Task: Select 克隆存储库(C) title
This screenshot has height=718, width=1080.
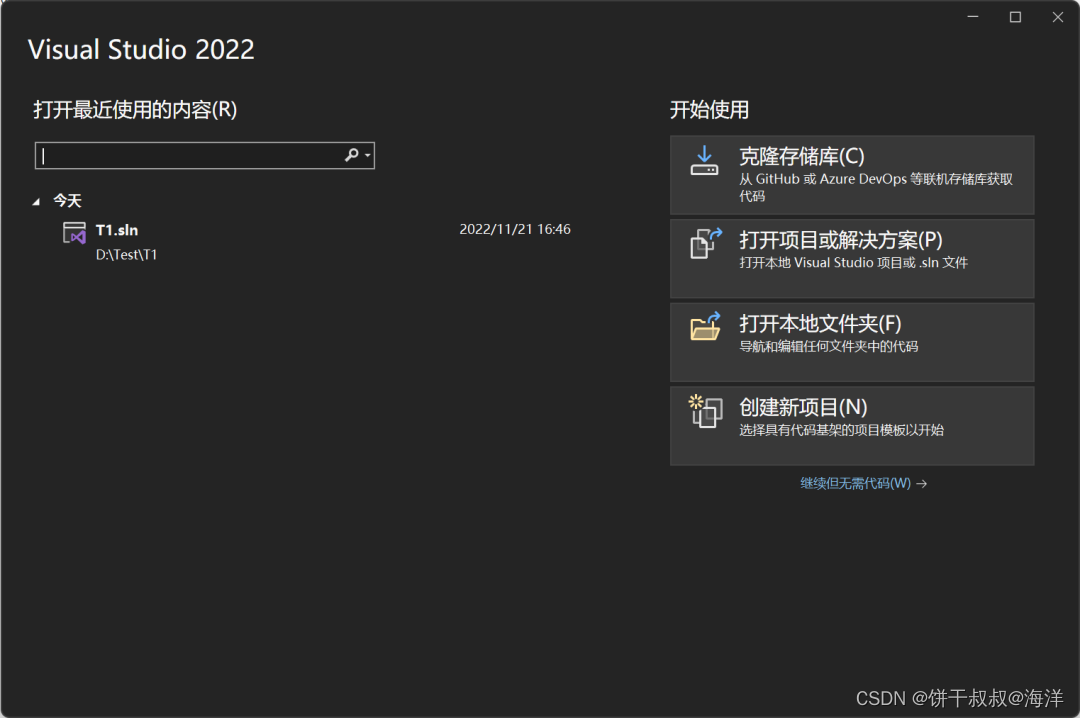Action: coord(802,156)
